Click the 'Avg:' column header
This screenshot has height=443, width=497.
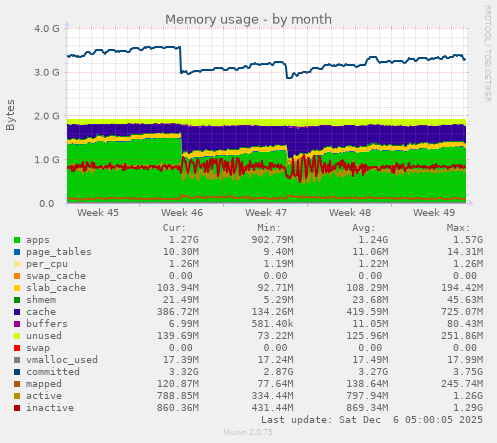pos(364,228)
